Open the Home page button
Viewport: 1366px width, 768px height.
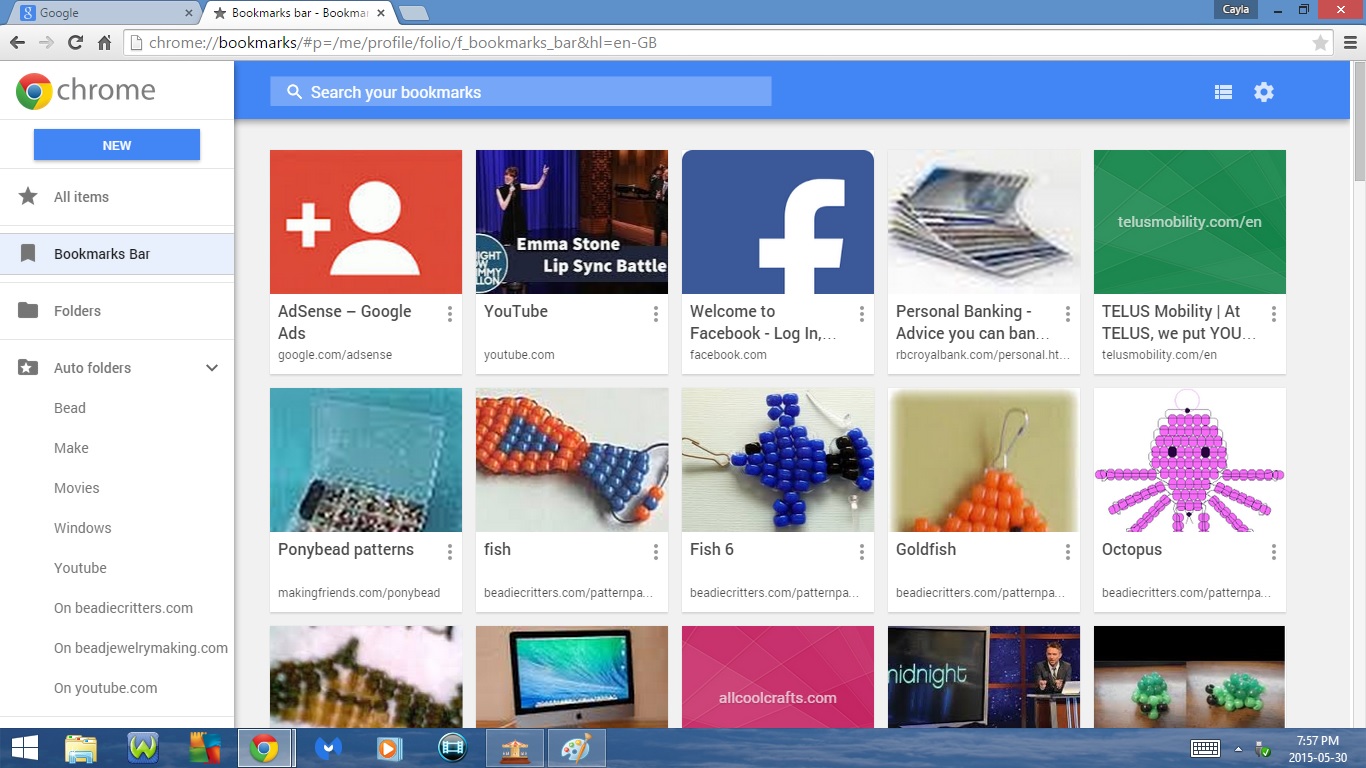104,43
